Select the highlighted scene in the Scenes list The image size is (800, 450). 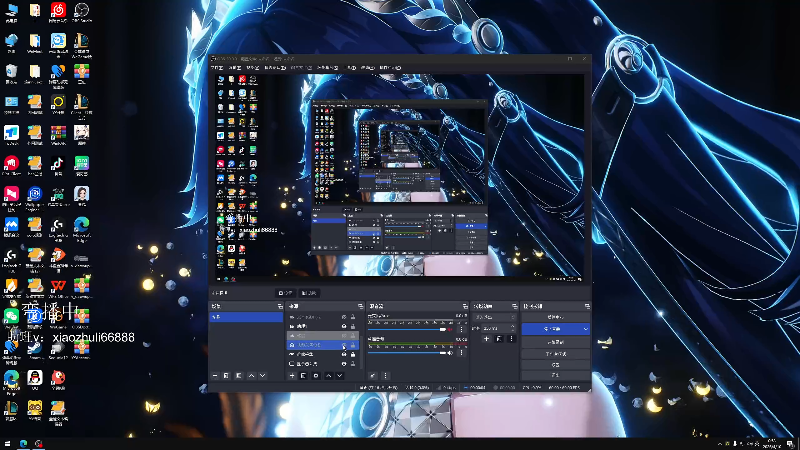pyautogui.click(x=246, y=317)
